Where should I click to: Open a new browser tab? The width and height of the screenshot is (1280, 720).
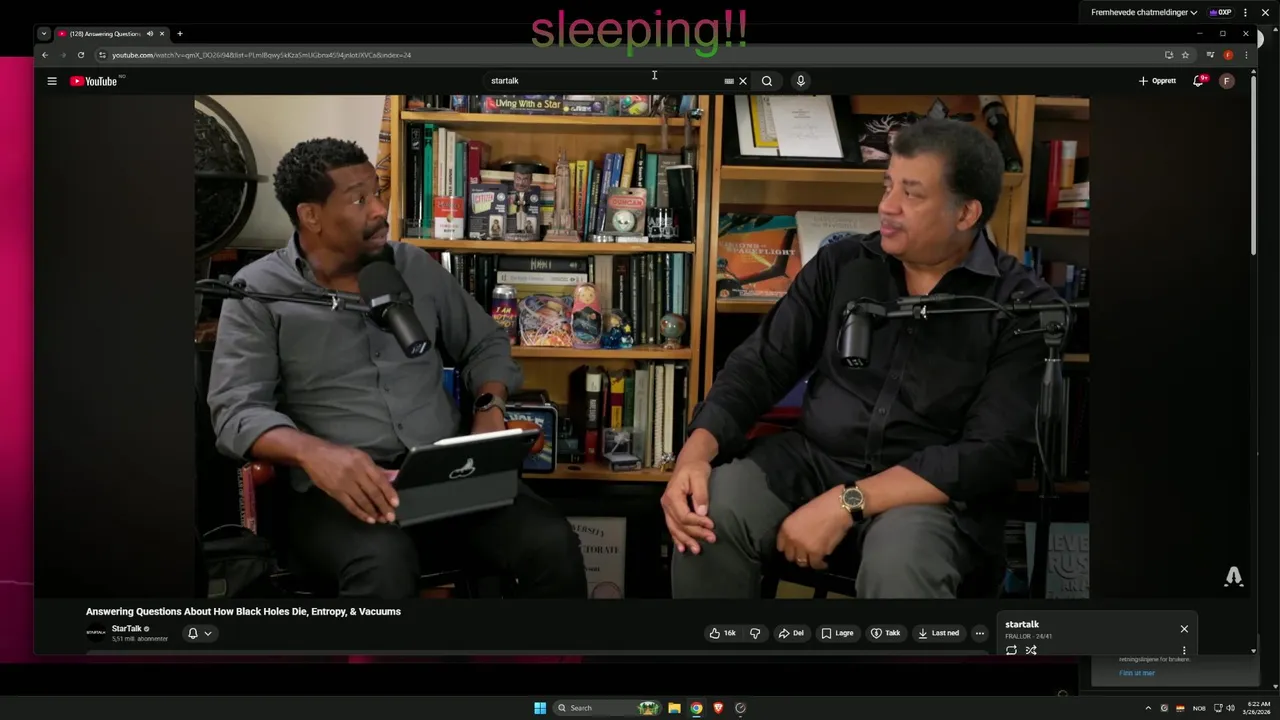(180, 34)
